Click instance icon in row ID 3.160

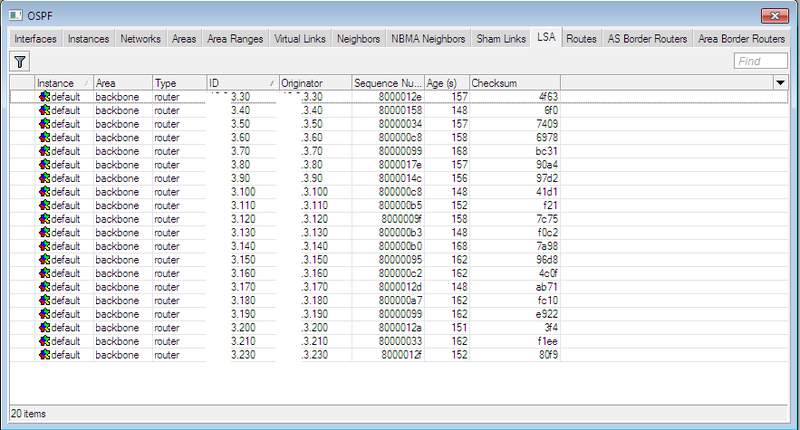[44, 273]
